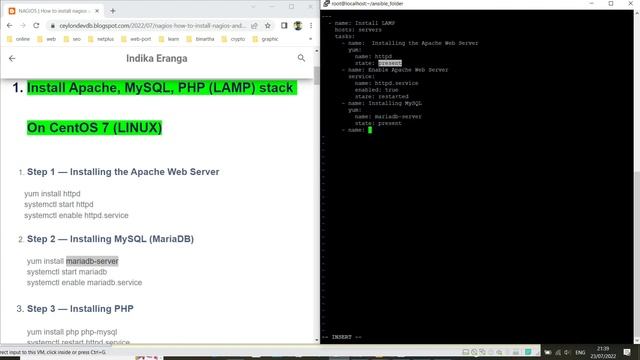Click the address bar URL
The height and width of the screenshot is (360, 640).
click(x=152, y=26)
